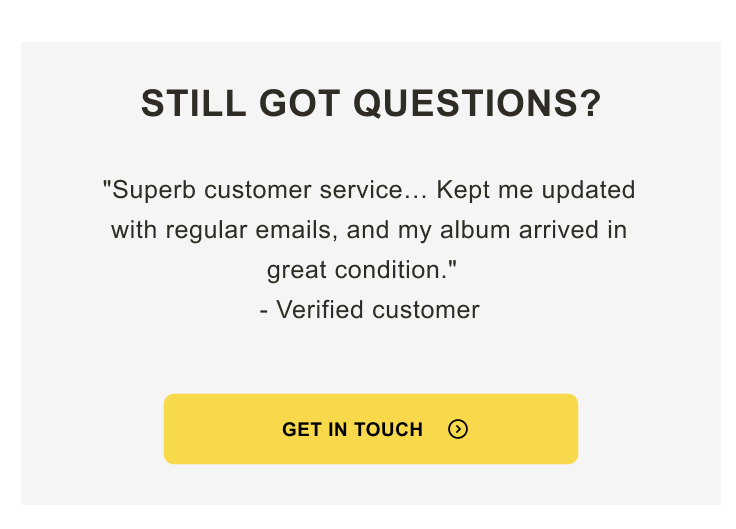Click the word "service…" in the quote
Image resolution: width=736 pixels, height=529 pixels.
pyautogui.click(x=380, y=189)
